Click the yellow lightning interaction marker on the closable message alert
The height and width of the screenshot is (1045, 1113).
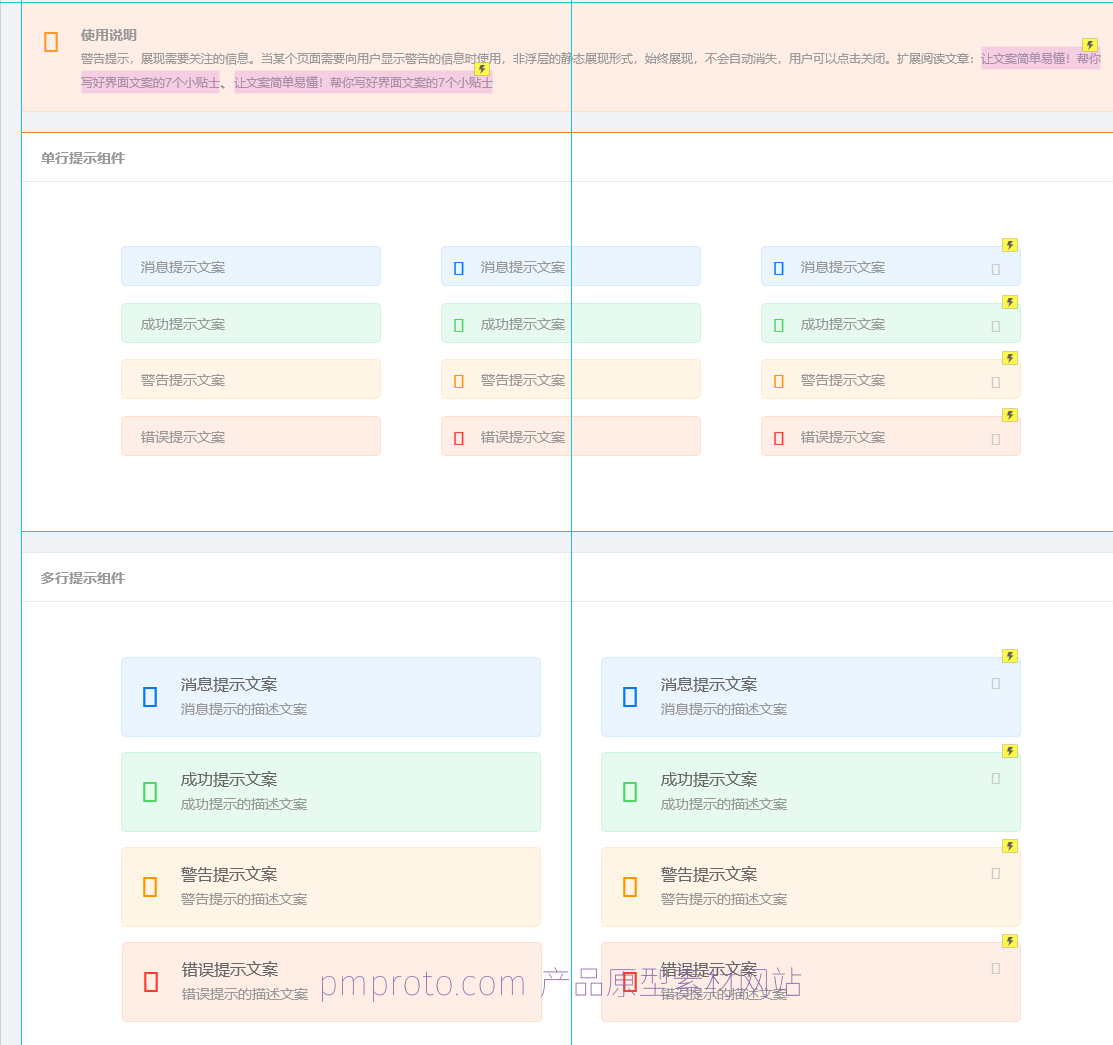[x=1010, y=245]
